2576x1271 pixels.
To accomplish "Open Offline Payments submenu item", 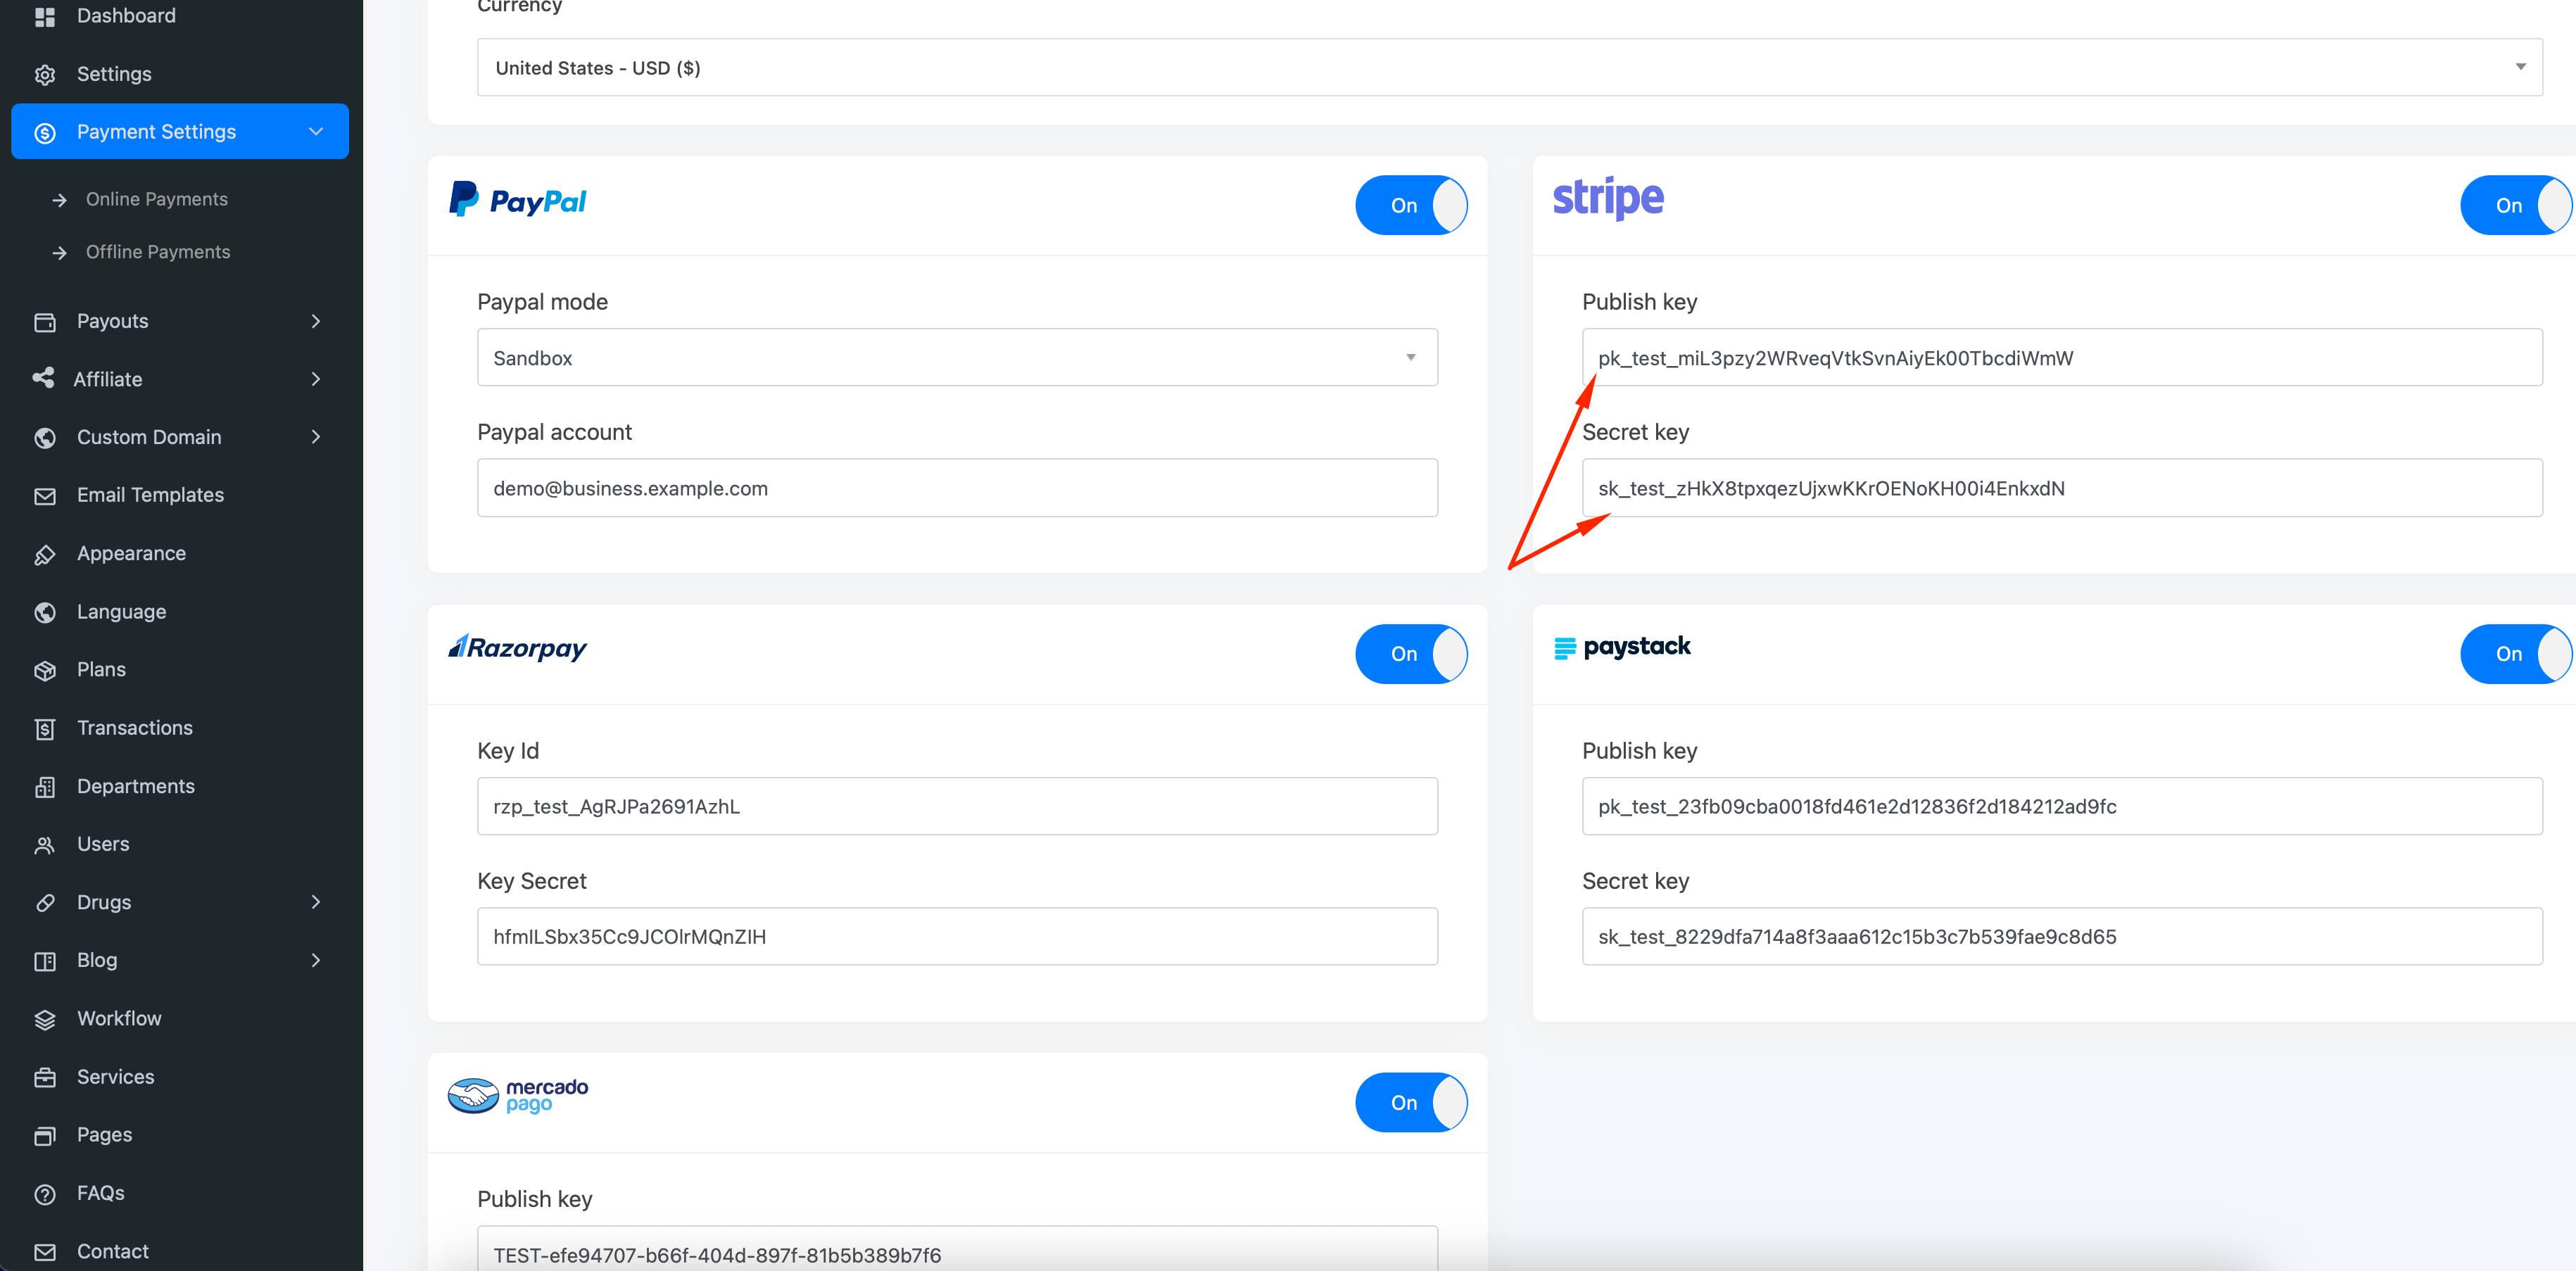I will click(x=158, y=252).
